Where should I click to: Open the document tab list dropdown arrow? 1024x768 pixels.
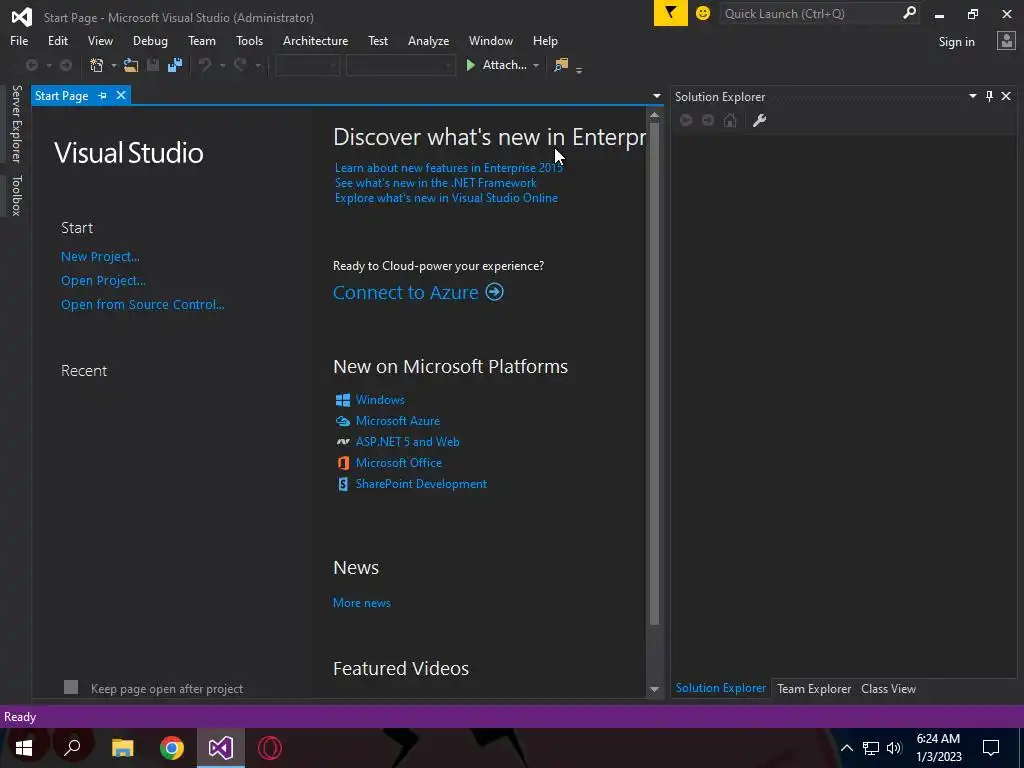click(x=656, y=96)
